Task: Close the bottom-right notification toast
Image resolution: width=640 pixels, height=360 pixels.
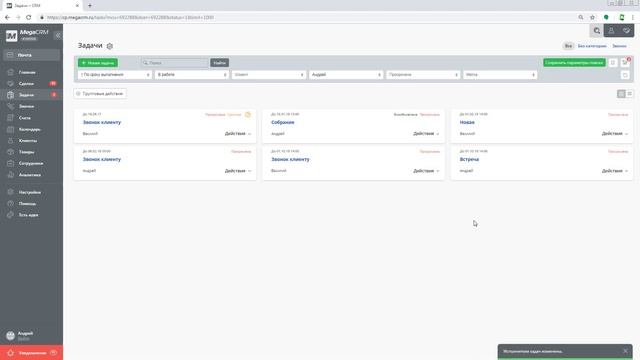Action: 625,351
